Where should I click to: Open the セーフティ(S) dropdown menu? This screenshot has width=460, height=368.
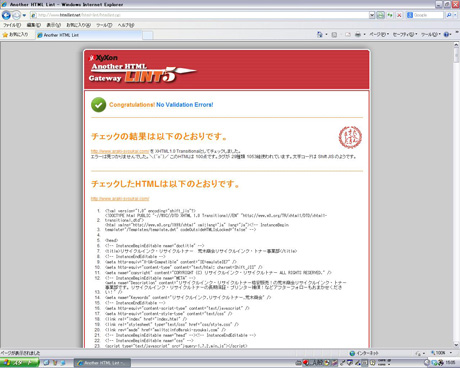tap(405, 34)
